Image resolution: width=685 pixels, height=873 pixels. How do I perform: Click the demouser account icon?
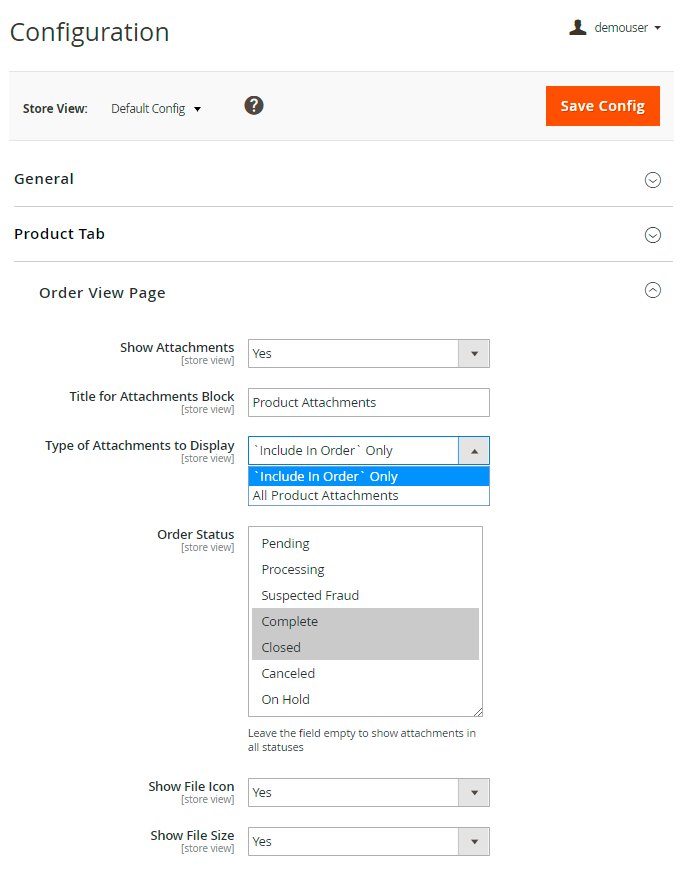577,28
